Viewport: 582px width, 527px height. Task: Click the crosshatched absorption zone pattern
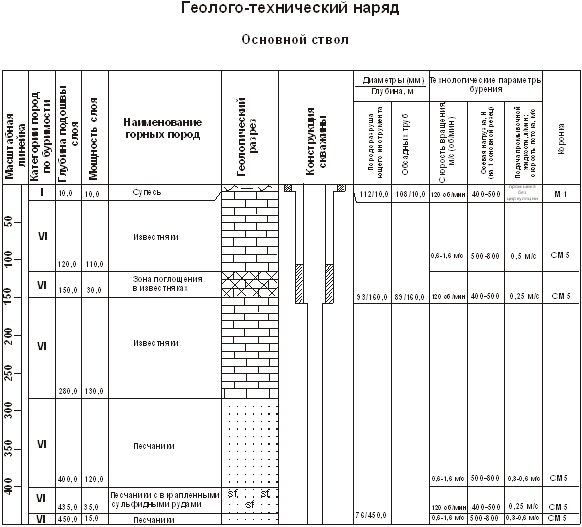[250, 284]
